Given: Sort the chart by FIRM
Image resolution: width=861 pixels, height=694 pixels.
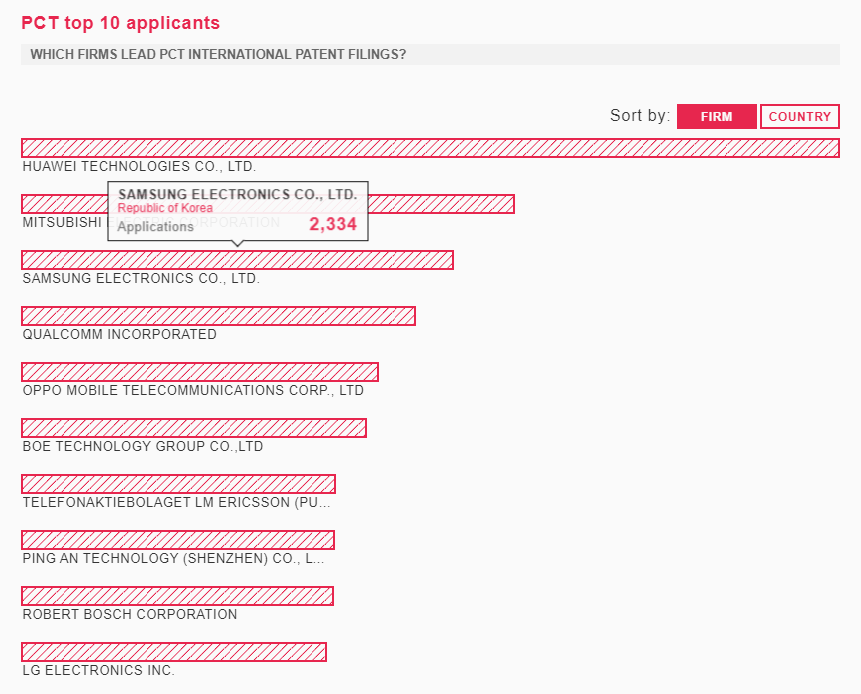Looking at the screenshot, I should pyautogui.click(x=716, y=117).
